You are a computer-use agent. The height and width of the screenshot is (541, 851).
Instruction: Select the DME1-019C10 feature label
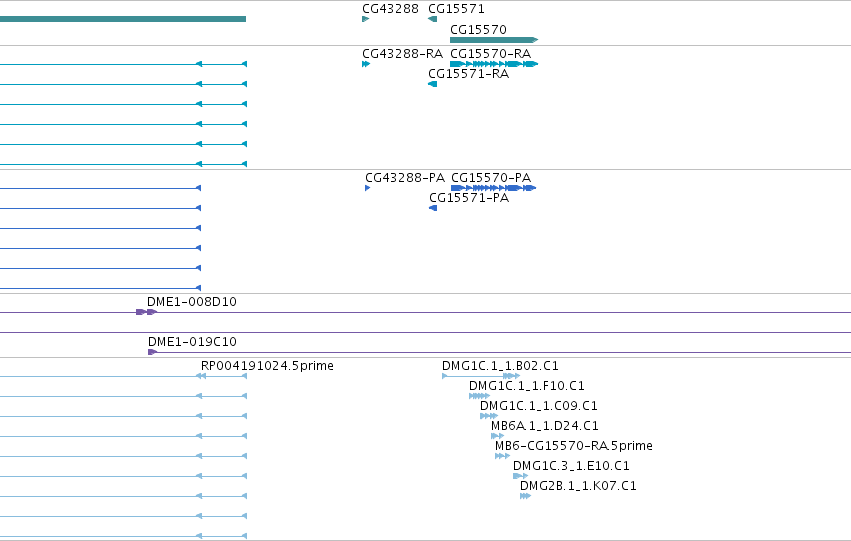point(192,342)
